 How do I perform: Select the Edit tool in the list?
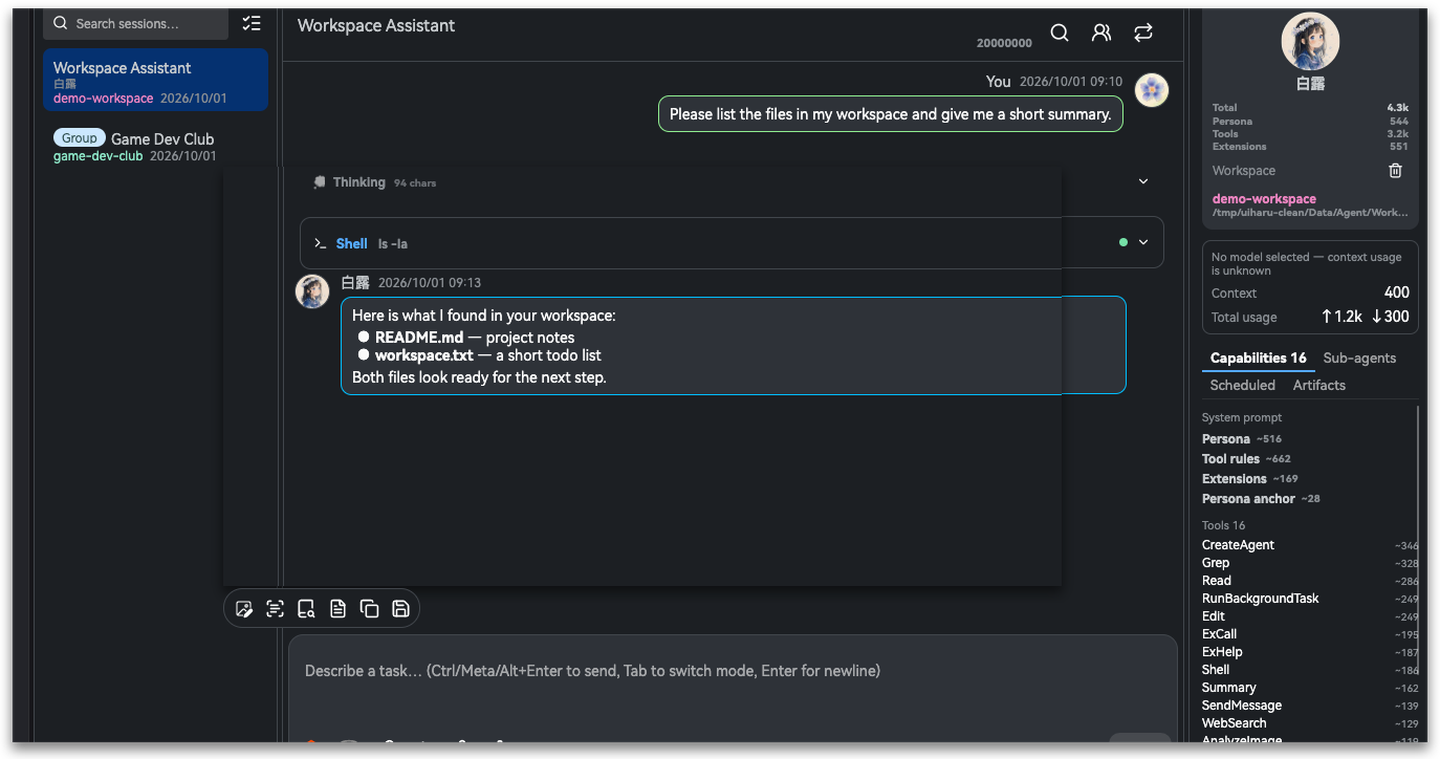1310,617
